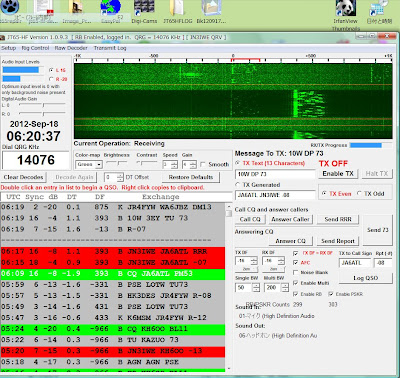The image size is (400, 378).
Task: Click the Rpt (#) report field
Action: tap(383, 263)
